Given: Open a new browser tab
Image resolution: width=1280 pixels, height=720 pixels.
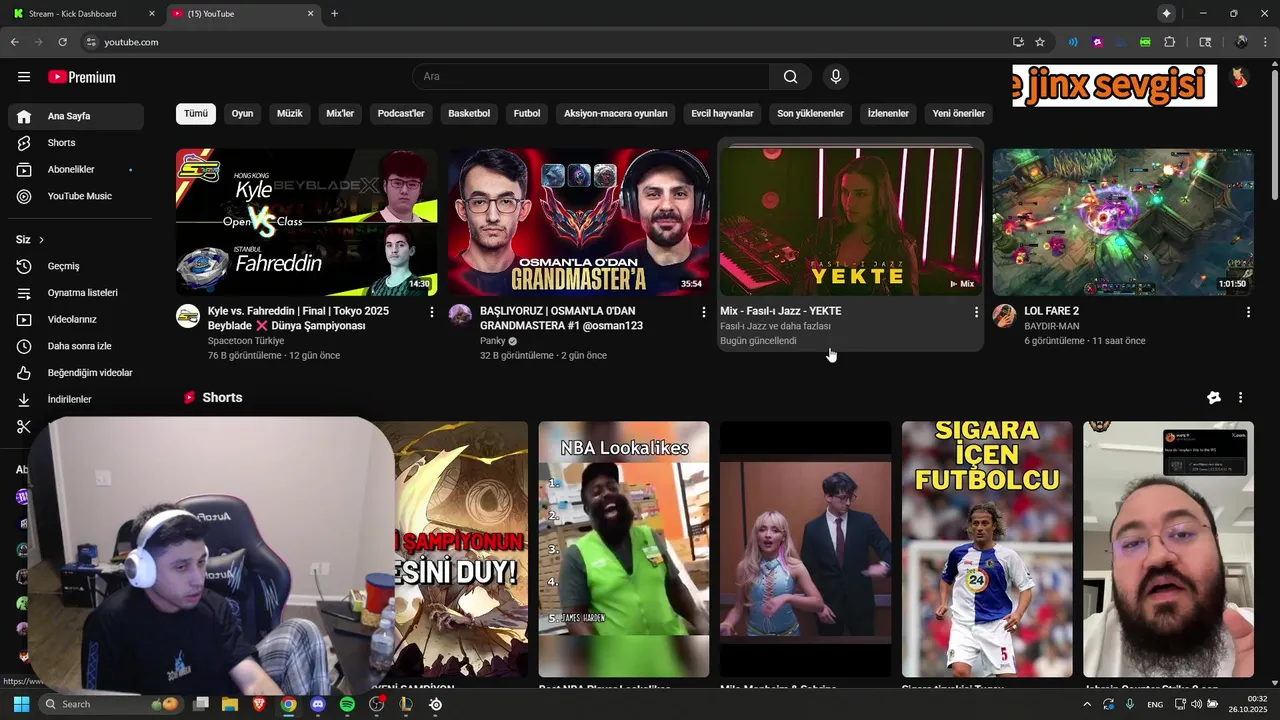Looking at the screenshot, I should click(x=334, y=14).
